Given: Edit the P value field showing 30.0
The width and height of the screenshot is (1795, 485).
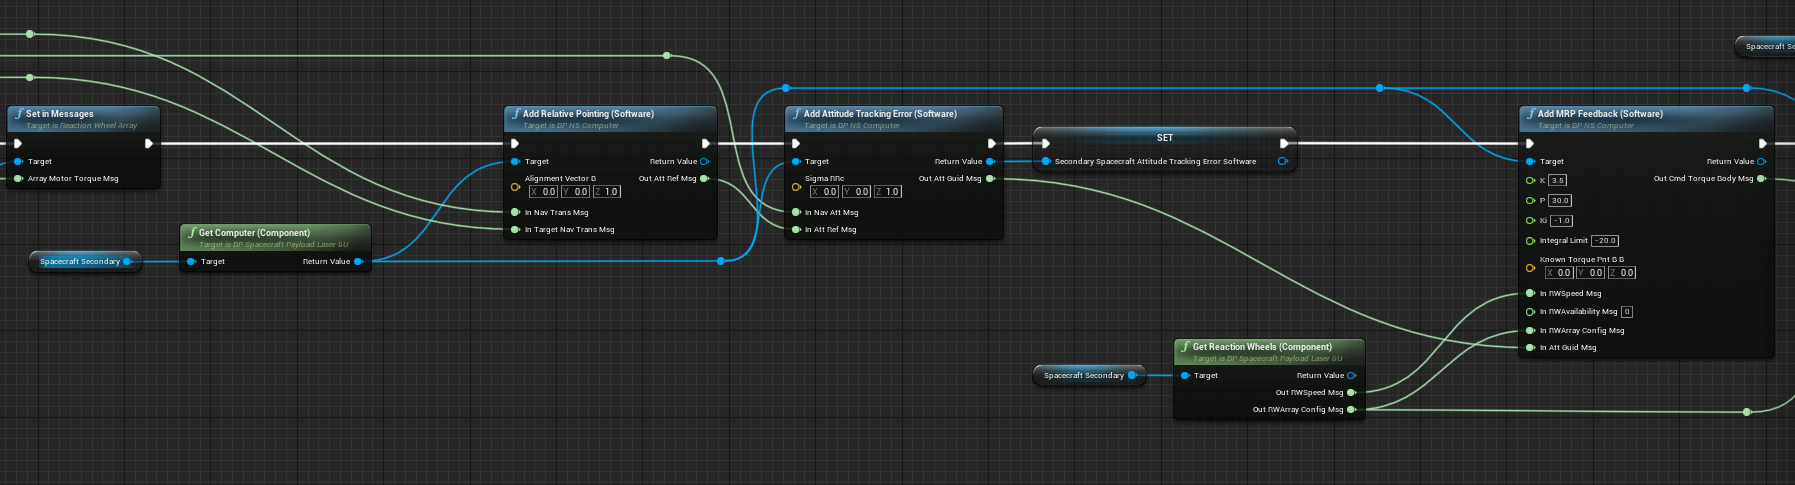Looking at the screenshot, I should pyautogui.click(x=1560, y=201).
